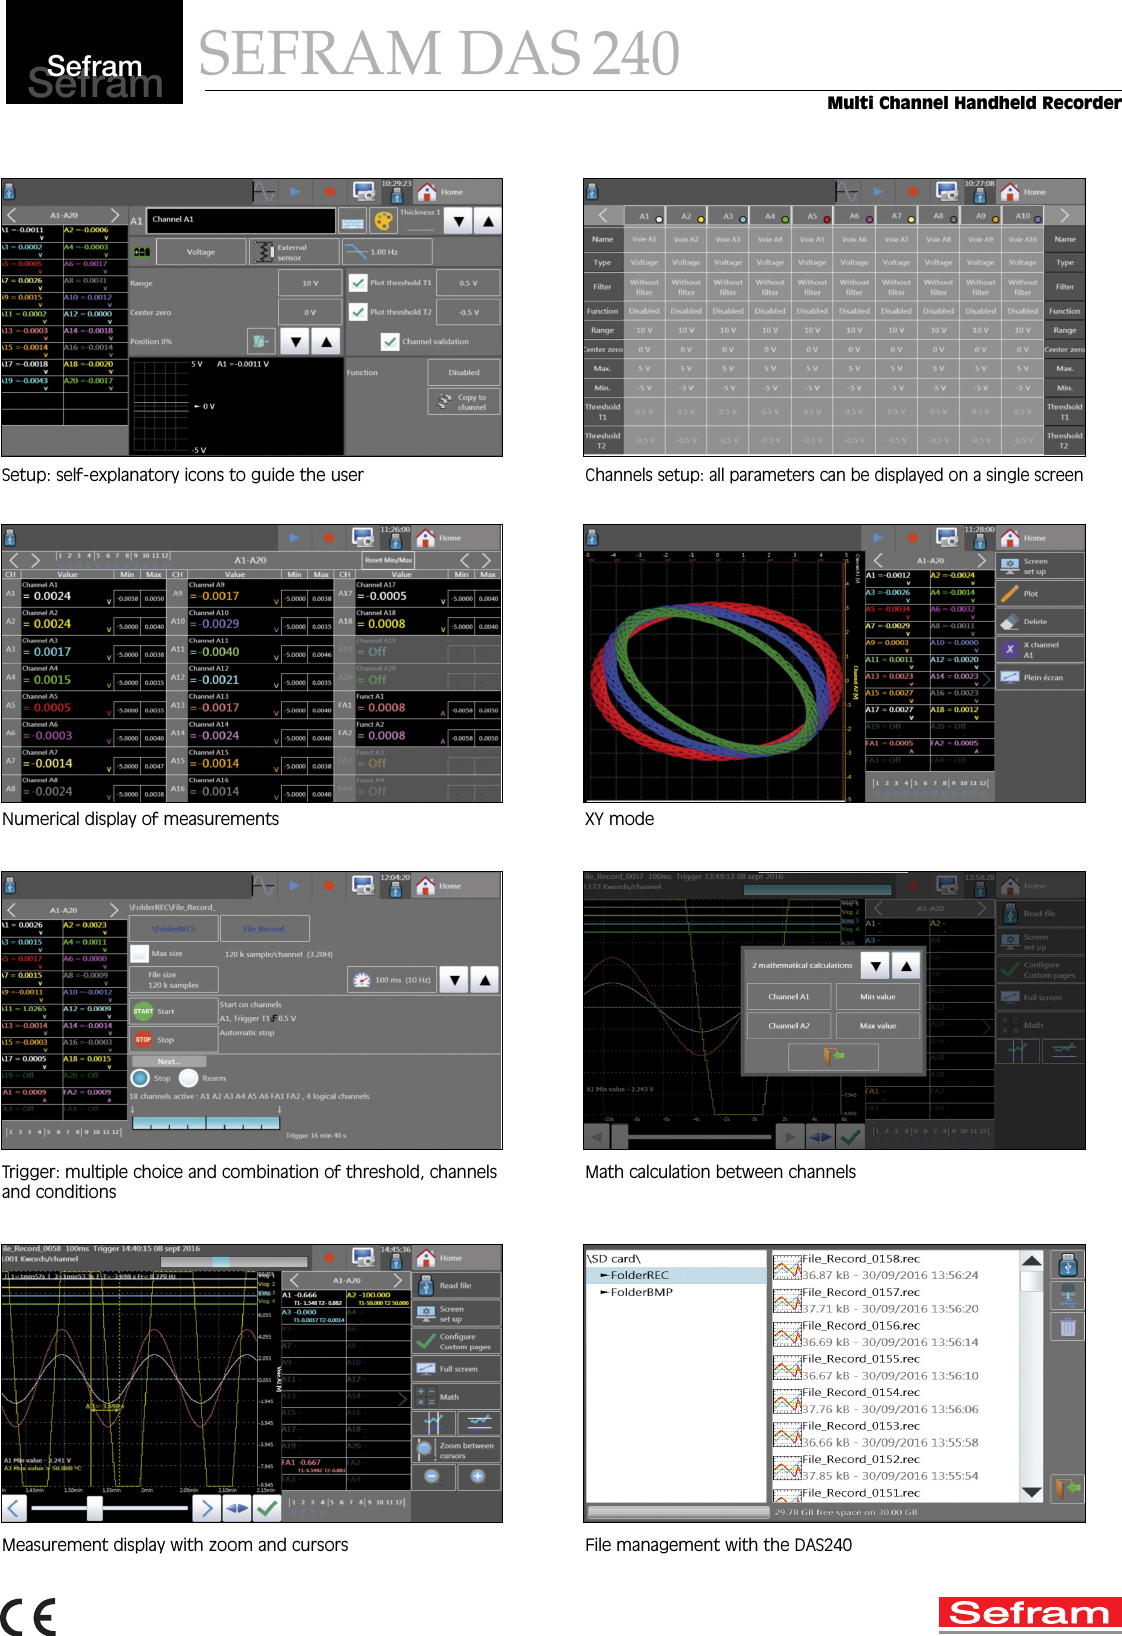Click Read file in Measurement display screen
This screenshot has width=1122, height=1636.
pos(456,1285)
